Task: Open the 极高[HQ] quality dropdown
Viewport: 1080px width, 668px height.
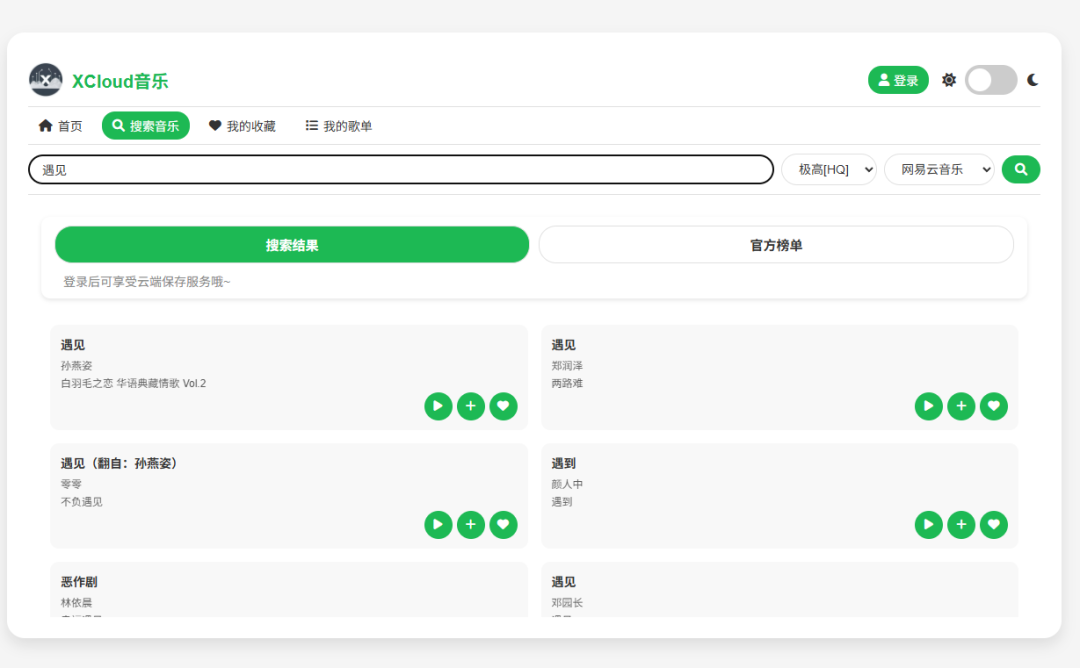Action: (x=828, y=169)
